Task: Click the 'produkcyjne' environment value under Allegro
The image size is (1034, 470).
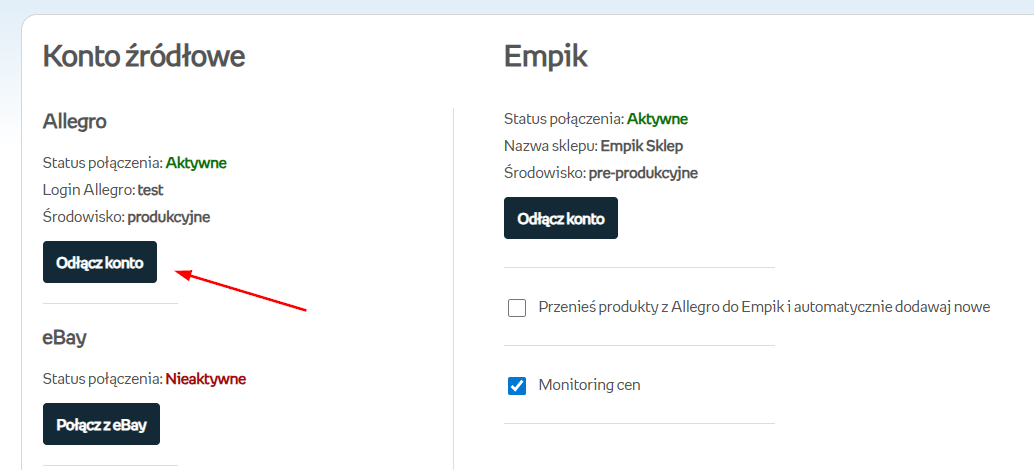Action: 168,216
